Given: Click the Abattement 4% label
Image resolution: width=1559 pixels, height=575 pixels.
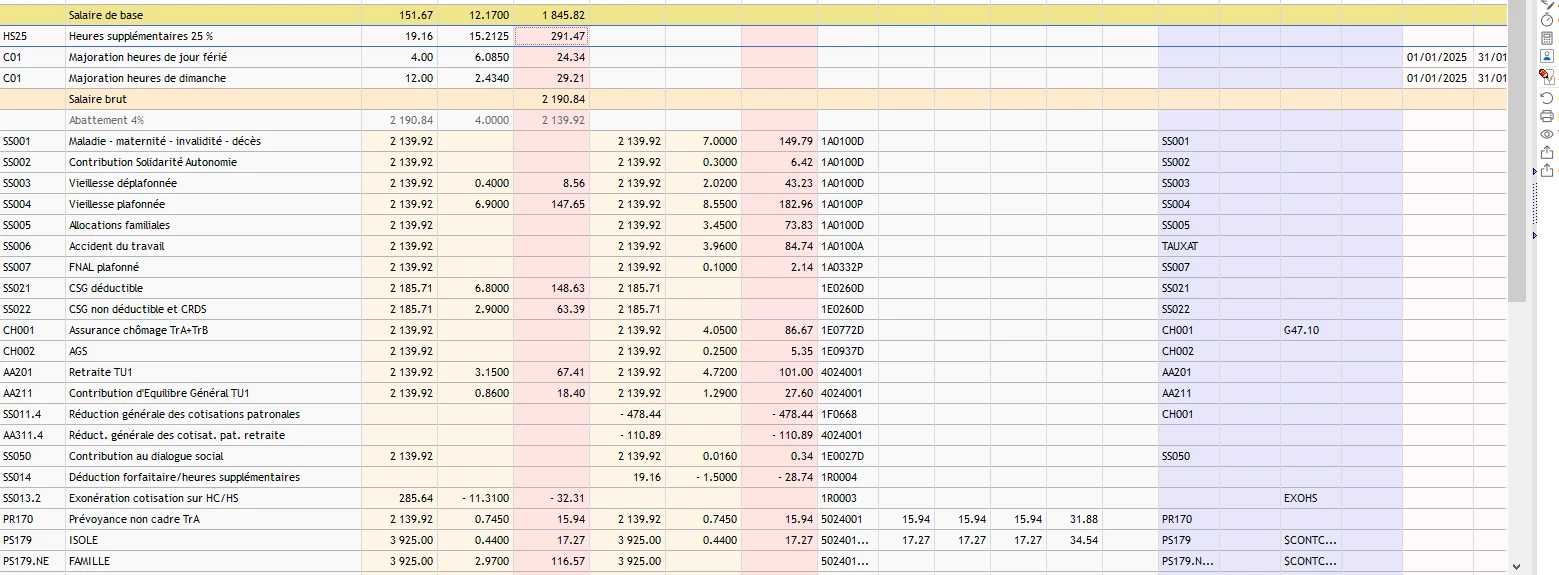Looking at the screenshot, I should point(106,120).
